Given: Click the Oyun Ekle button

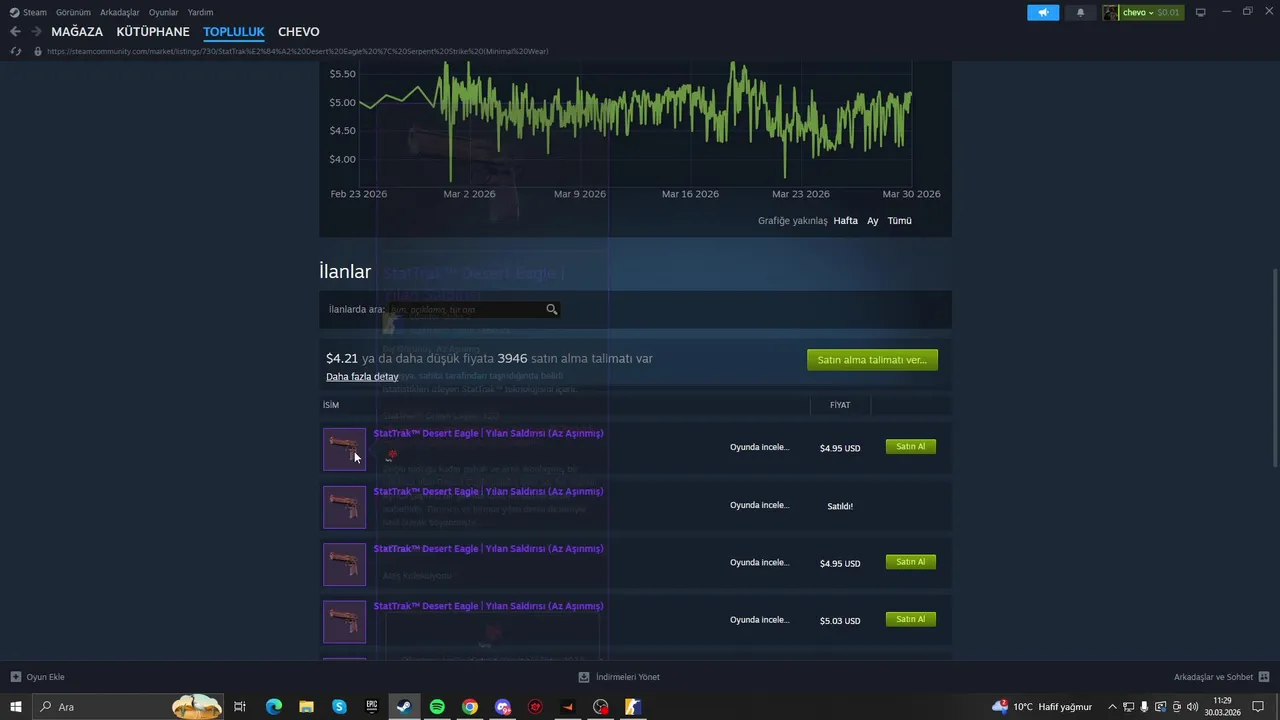Looking at the screenshot, I should tap(37, 677).
